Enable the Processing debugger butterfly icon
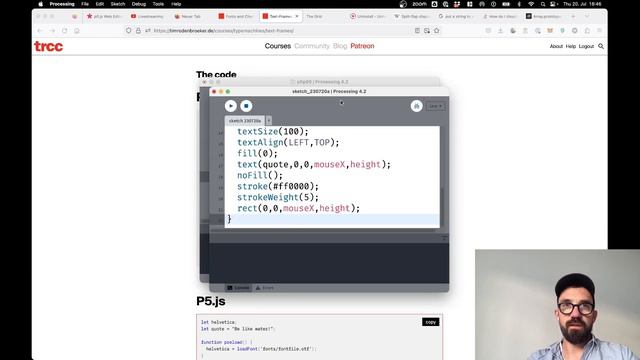 point(416,106)
